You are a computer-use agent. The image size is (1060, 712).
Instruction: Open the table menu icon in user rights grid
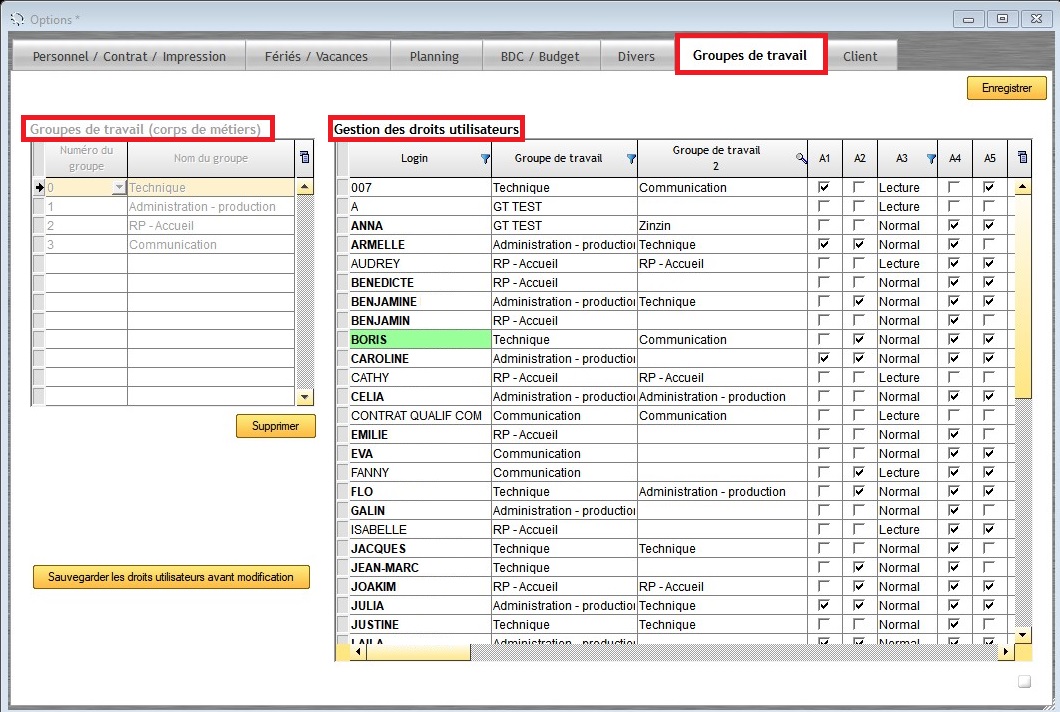coord(1021,158)
